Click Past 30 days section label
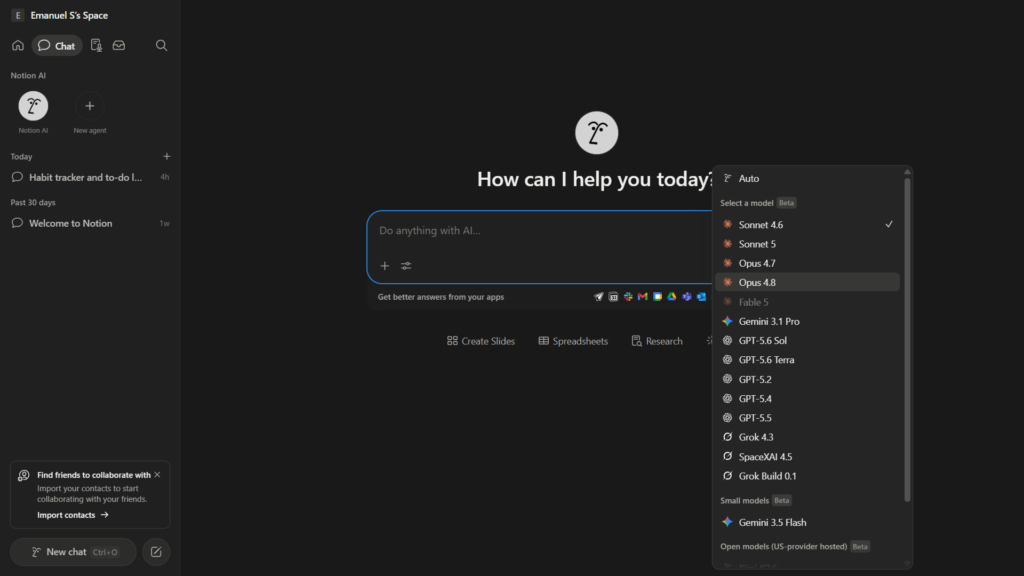The height and width of the screenshot is (576, 1024). pos(33,202)
